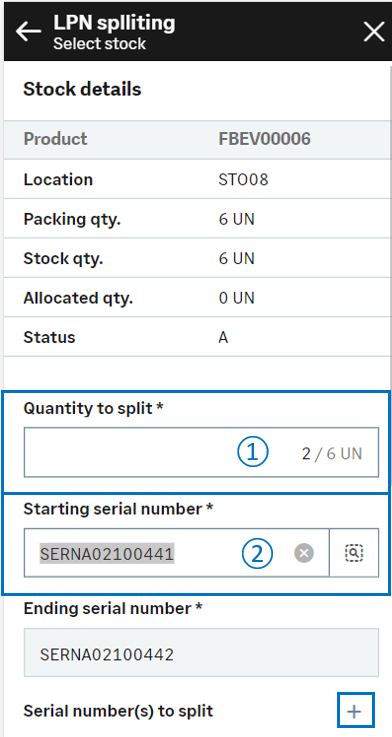392x737 pixels.
Task: Click the LPN splliting title text
Action: click(x=114, y=23)
